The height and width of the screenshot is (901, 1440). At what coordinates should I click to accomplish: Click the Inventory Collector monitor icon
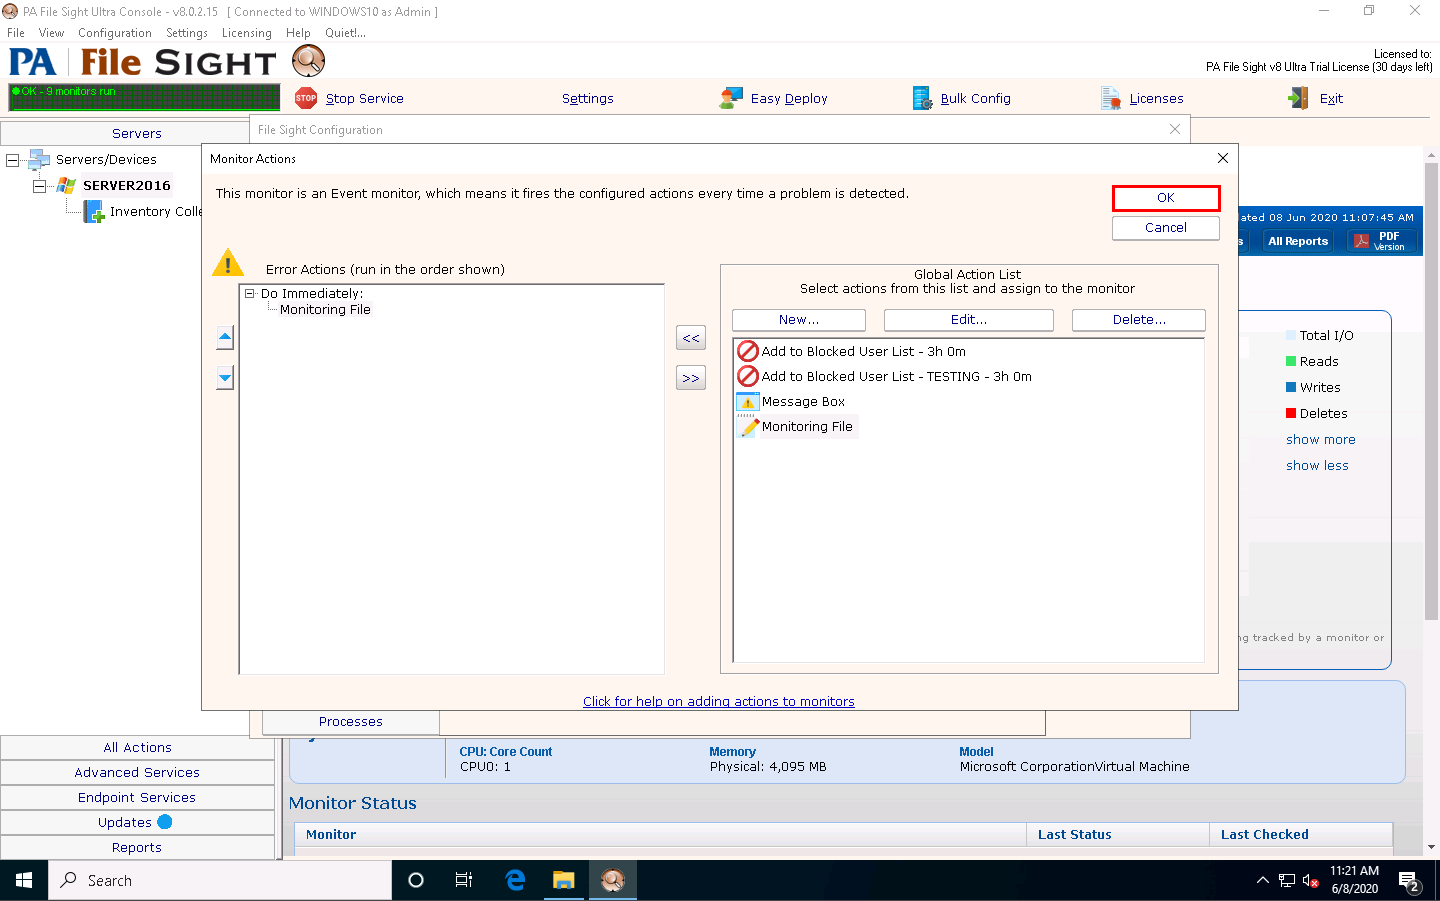pos(94,211)
